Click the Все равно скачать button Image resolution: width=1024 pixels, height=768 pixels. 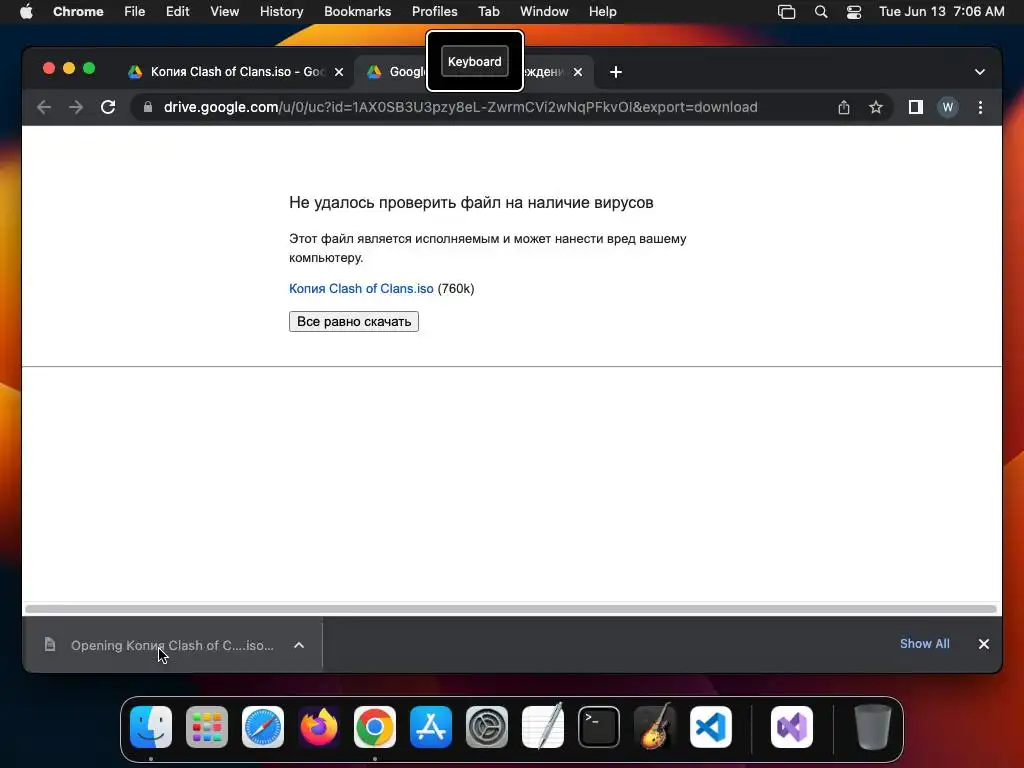tap(354, 321)
